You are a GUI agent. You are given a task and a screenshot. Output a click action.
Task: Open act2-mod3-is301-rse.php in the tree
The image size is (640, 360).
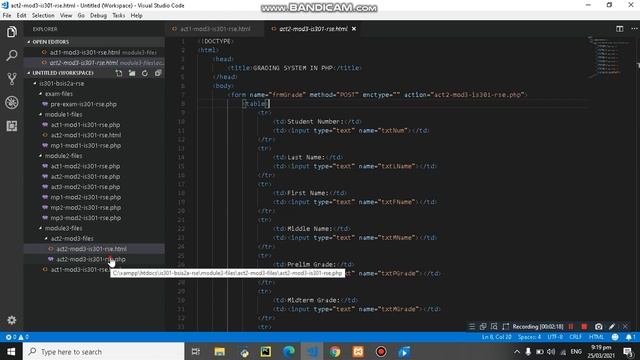pos(91,259)
